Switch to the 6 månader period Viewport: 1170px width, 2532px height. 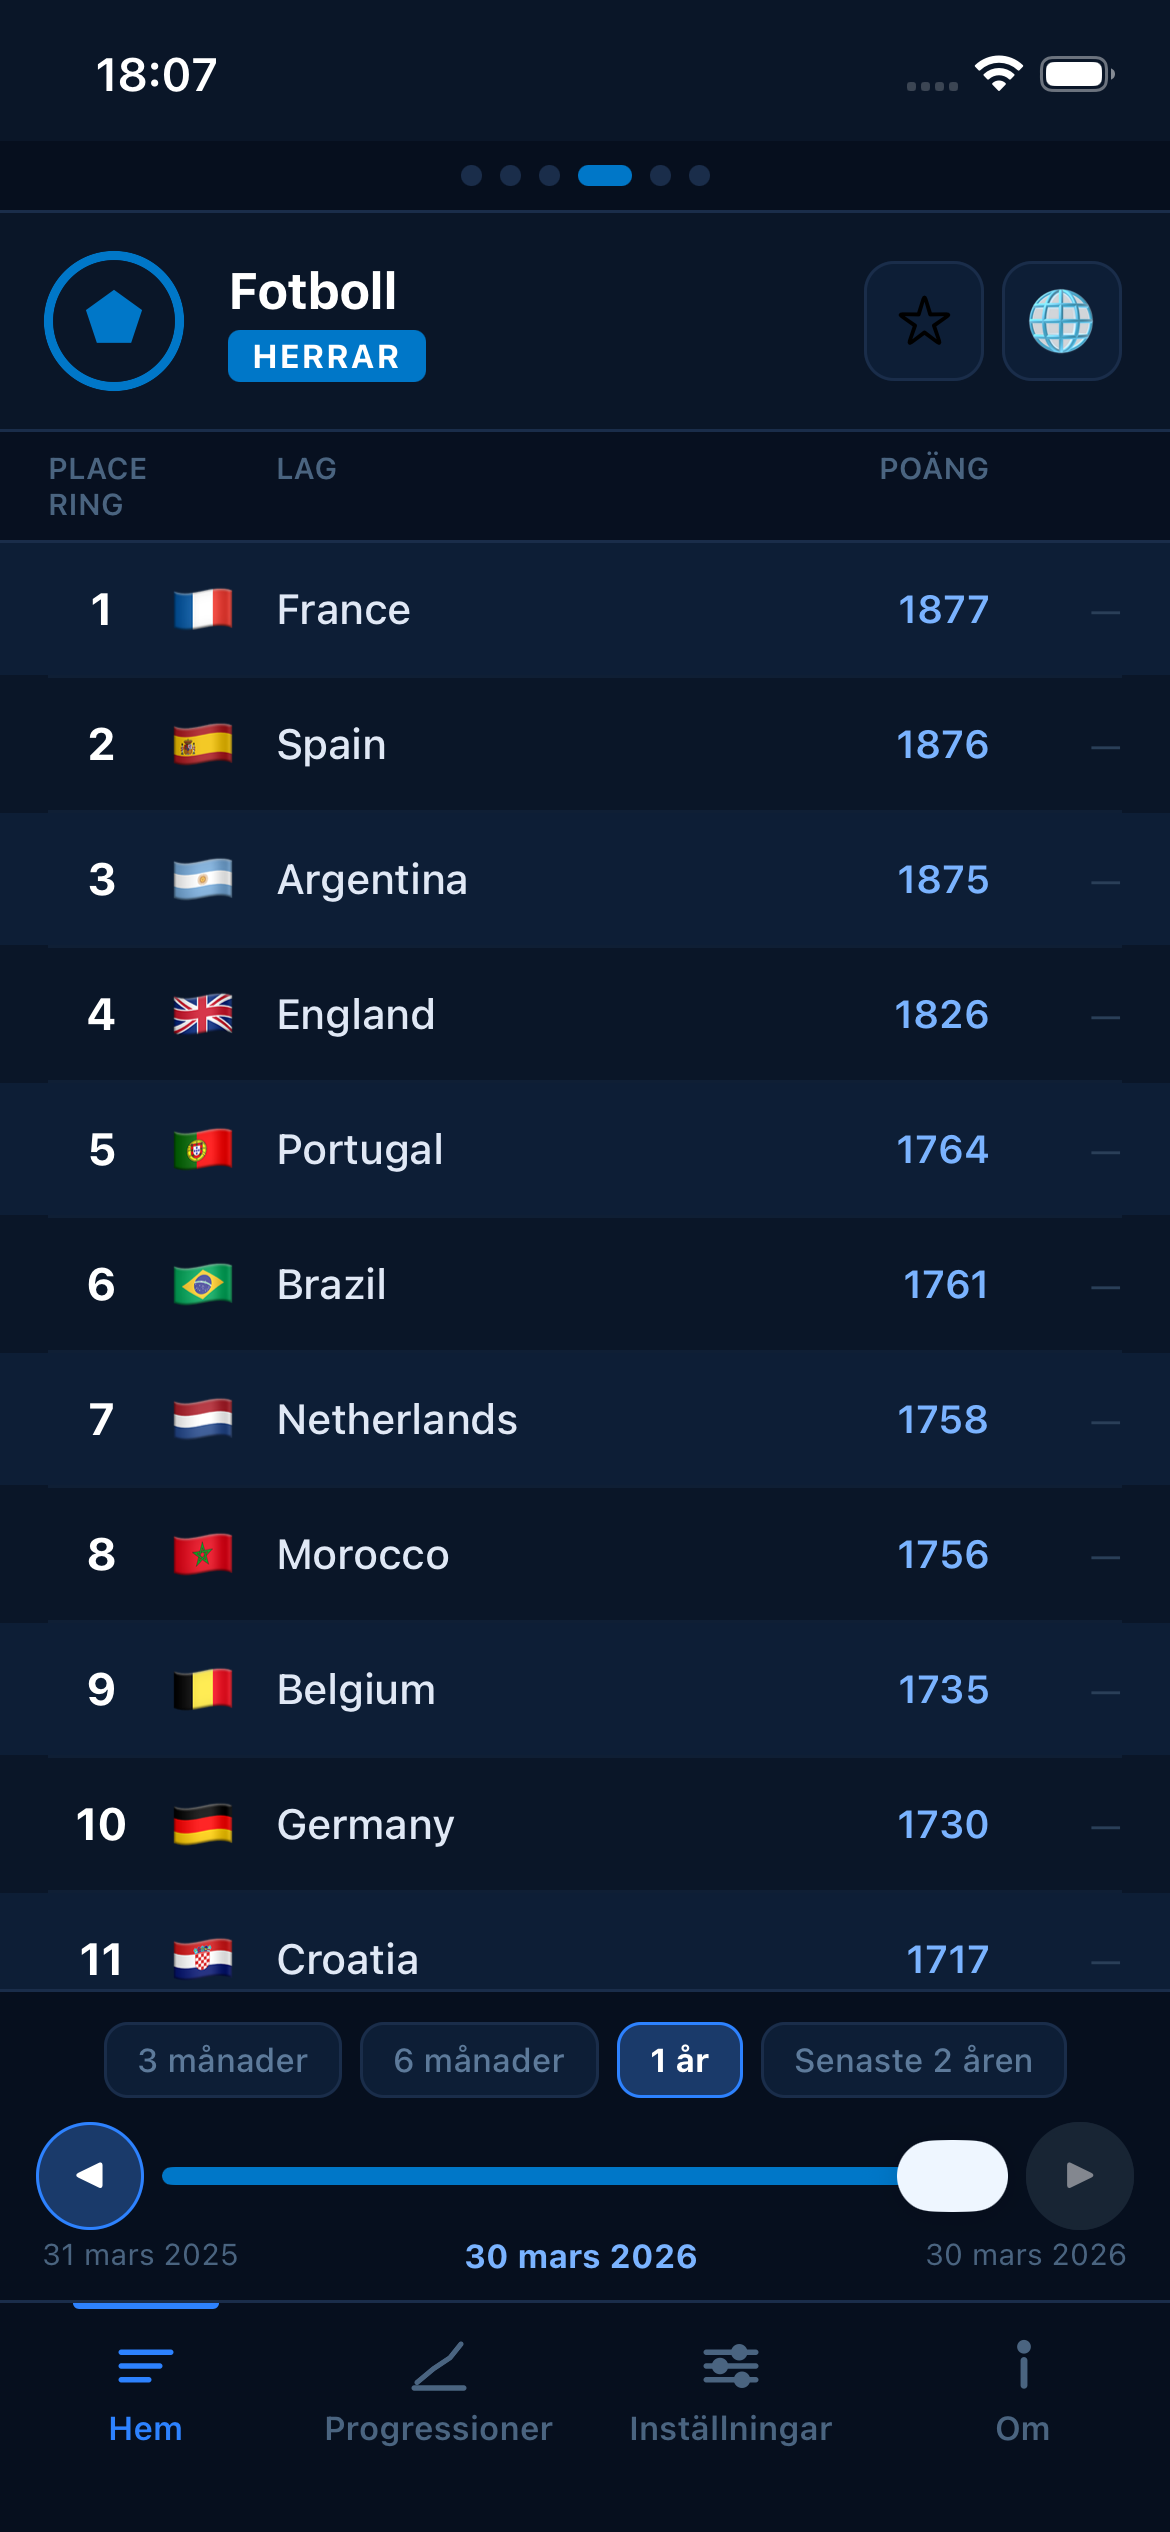click(479, 2060)
